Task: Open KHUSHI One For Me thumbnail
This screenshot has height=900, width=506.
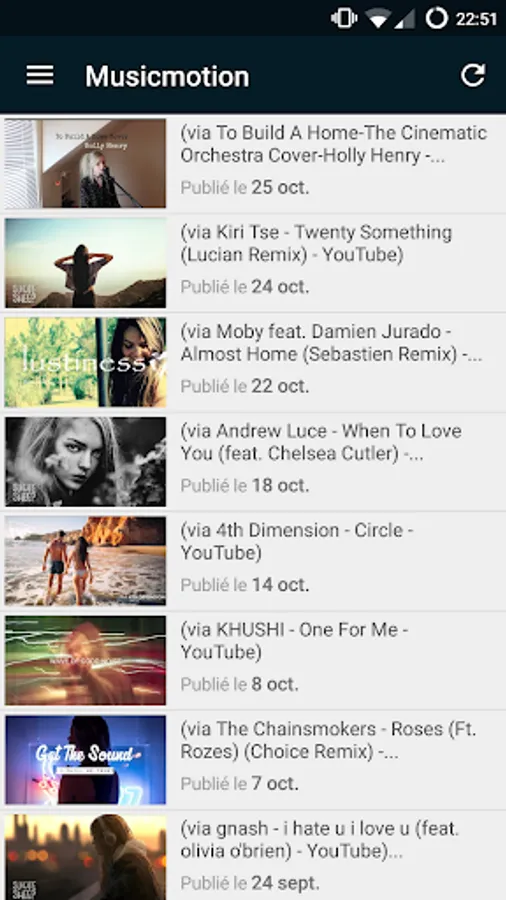Action: (85, 660)
